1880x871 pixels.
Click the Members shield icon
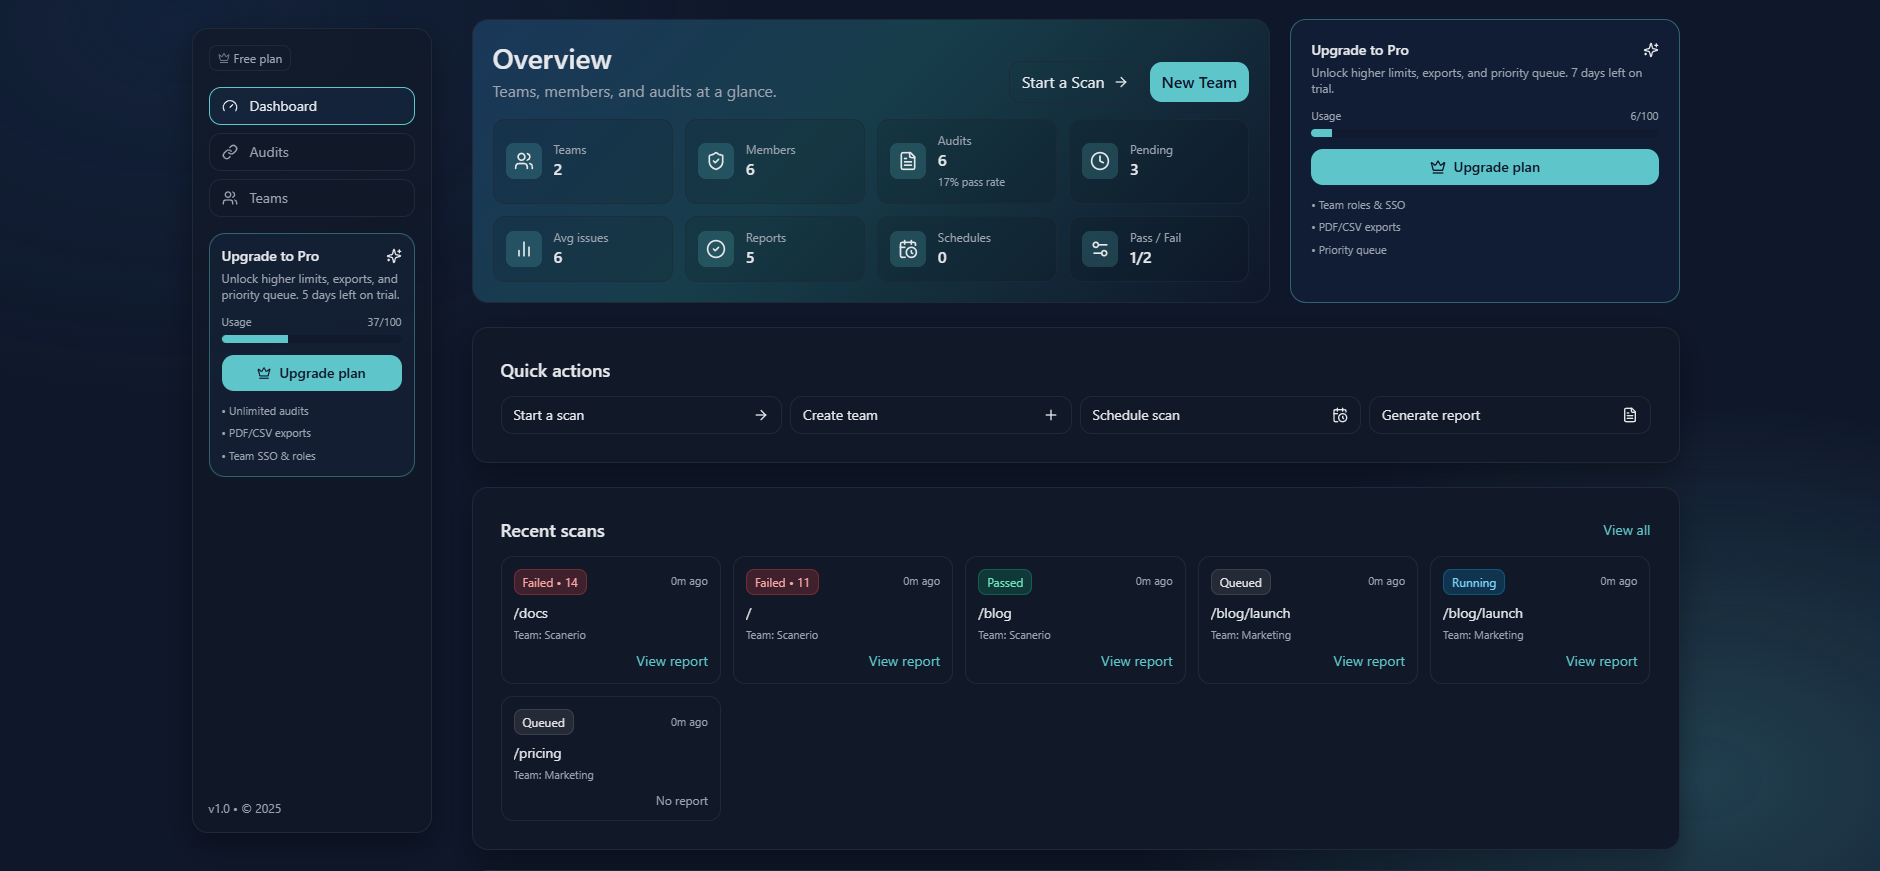click(x=715, y=161)
